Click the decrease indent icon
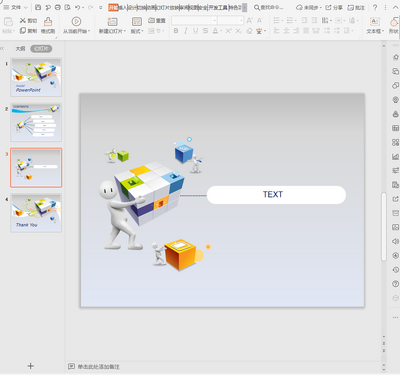Screen dimensions: 400x375 click(x=304, y=21)
